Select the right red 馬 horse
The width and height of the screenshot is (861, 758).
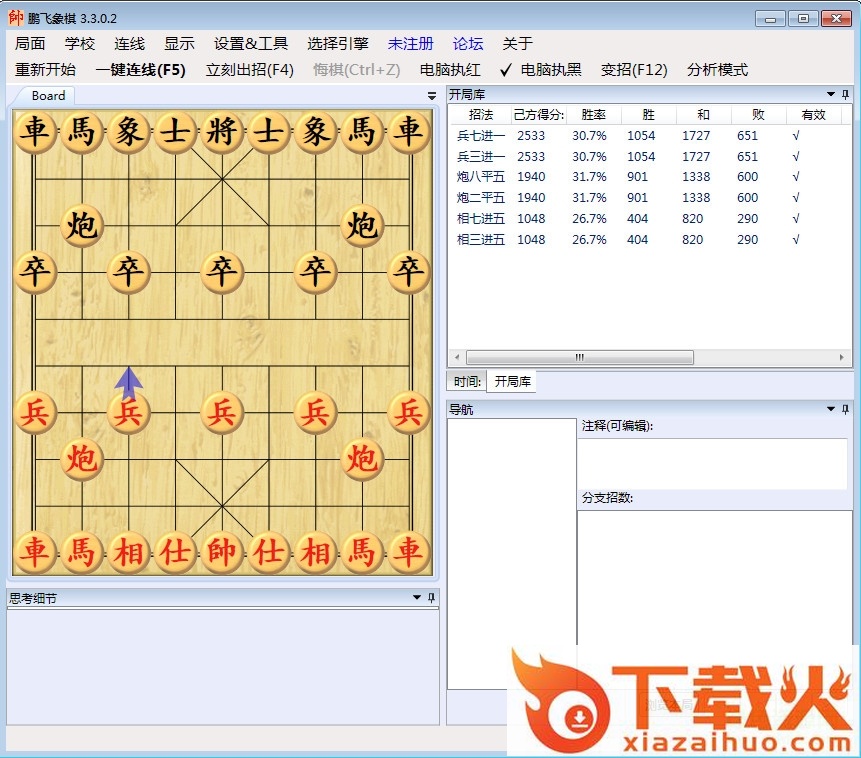click(x=362, y=552)
